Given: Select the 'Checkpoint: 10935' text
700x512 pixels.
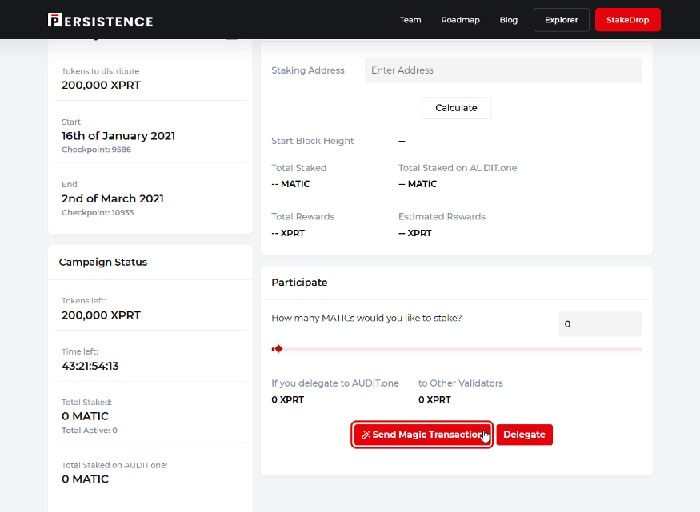Looking at the screenshot, I should [98, 212].
